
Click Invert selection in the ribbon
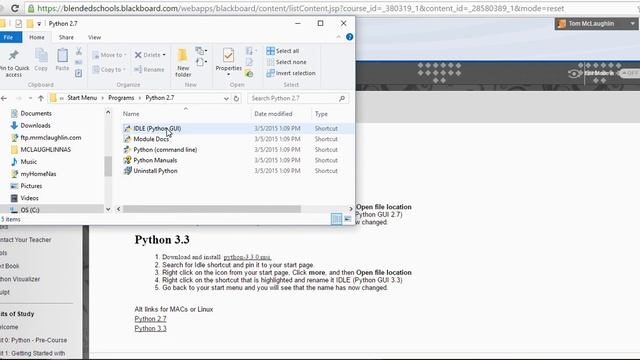[291, 73]
